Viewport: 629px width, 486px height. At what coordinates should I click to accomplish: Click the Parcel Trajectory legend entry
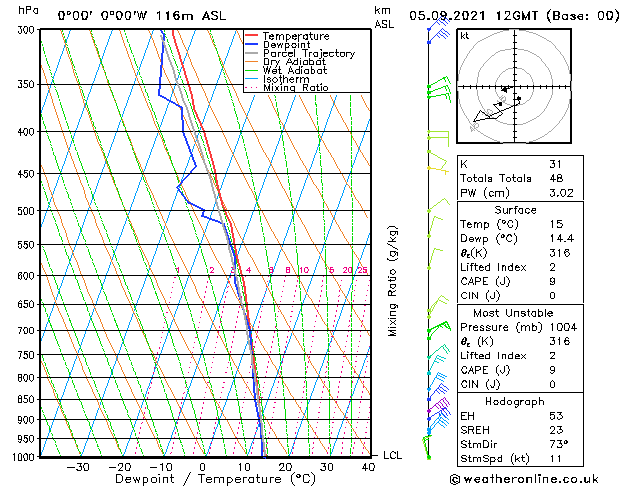coord(300,53)
